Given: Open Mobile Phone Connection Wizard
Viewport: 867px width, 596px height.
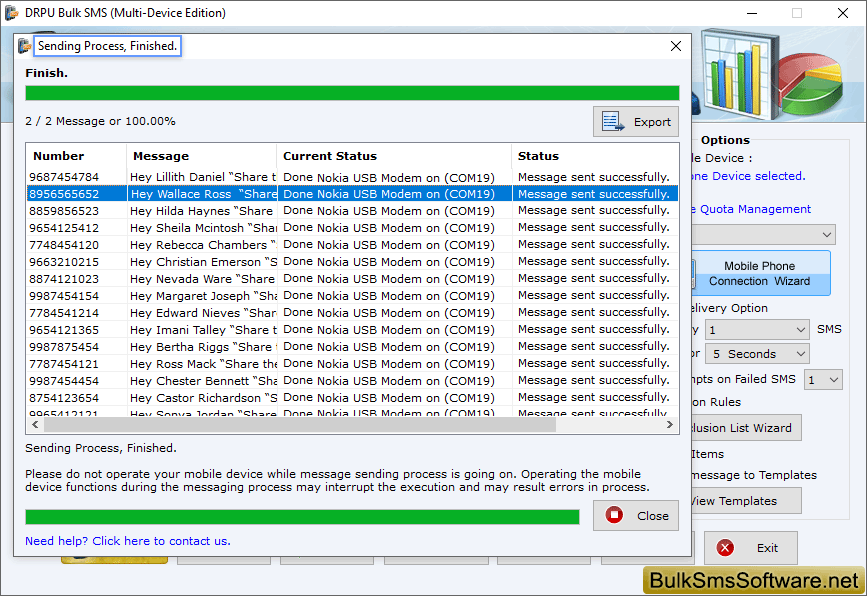Looking at the screenshot, I should point(760,273).
